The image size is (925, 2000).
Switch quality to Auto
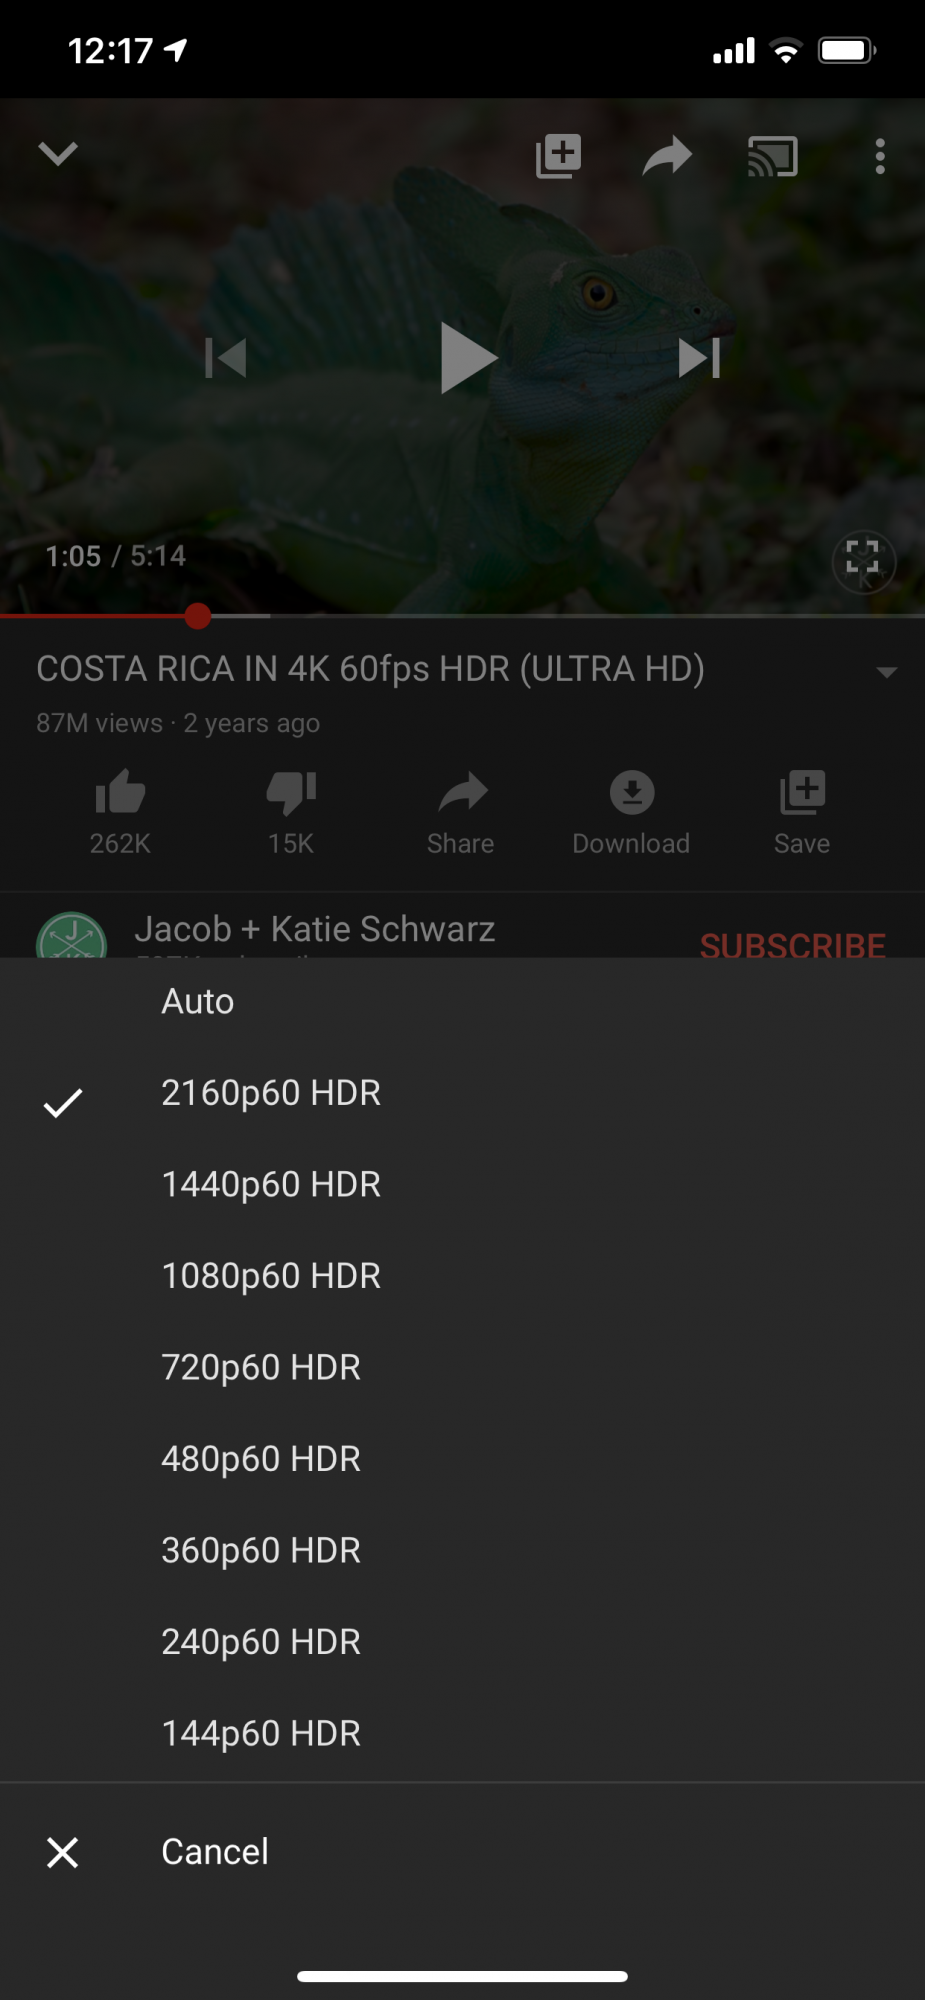point(462,1002)
